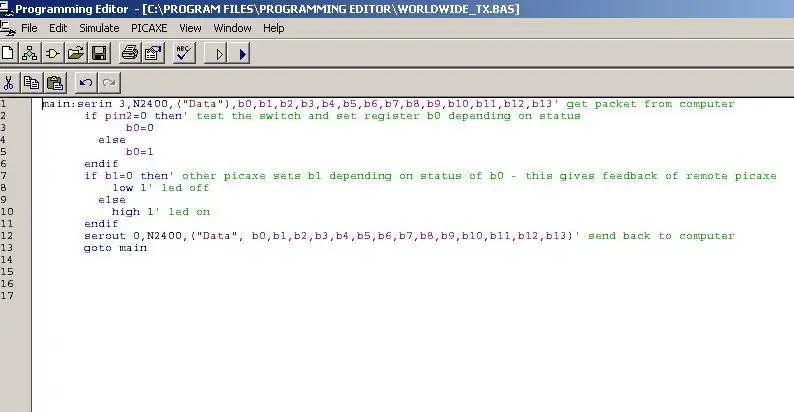This screenshot has width=794, height=412.
Task: Click the 'led off' comment
Action: [x=185, y=188]
